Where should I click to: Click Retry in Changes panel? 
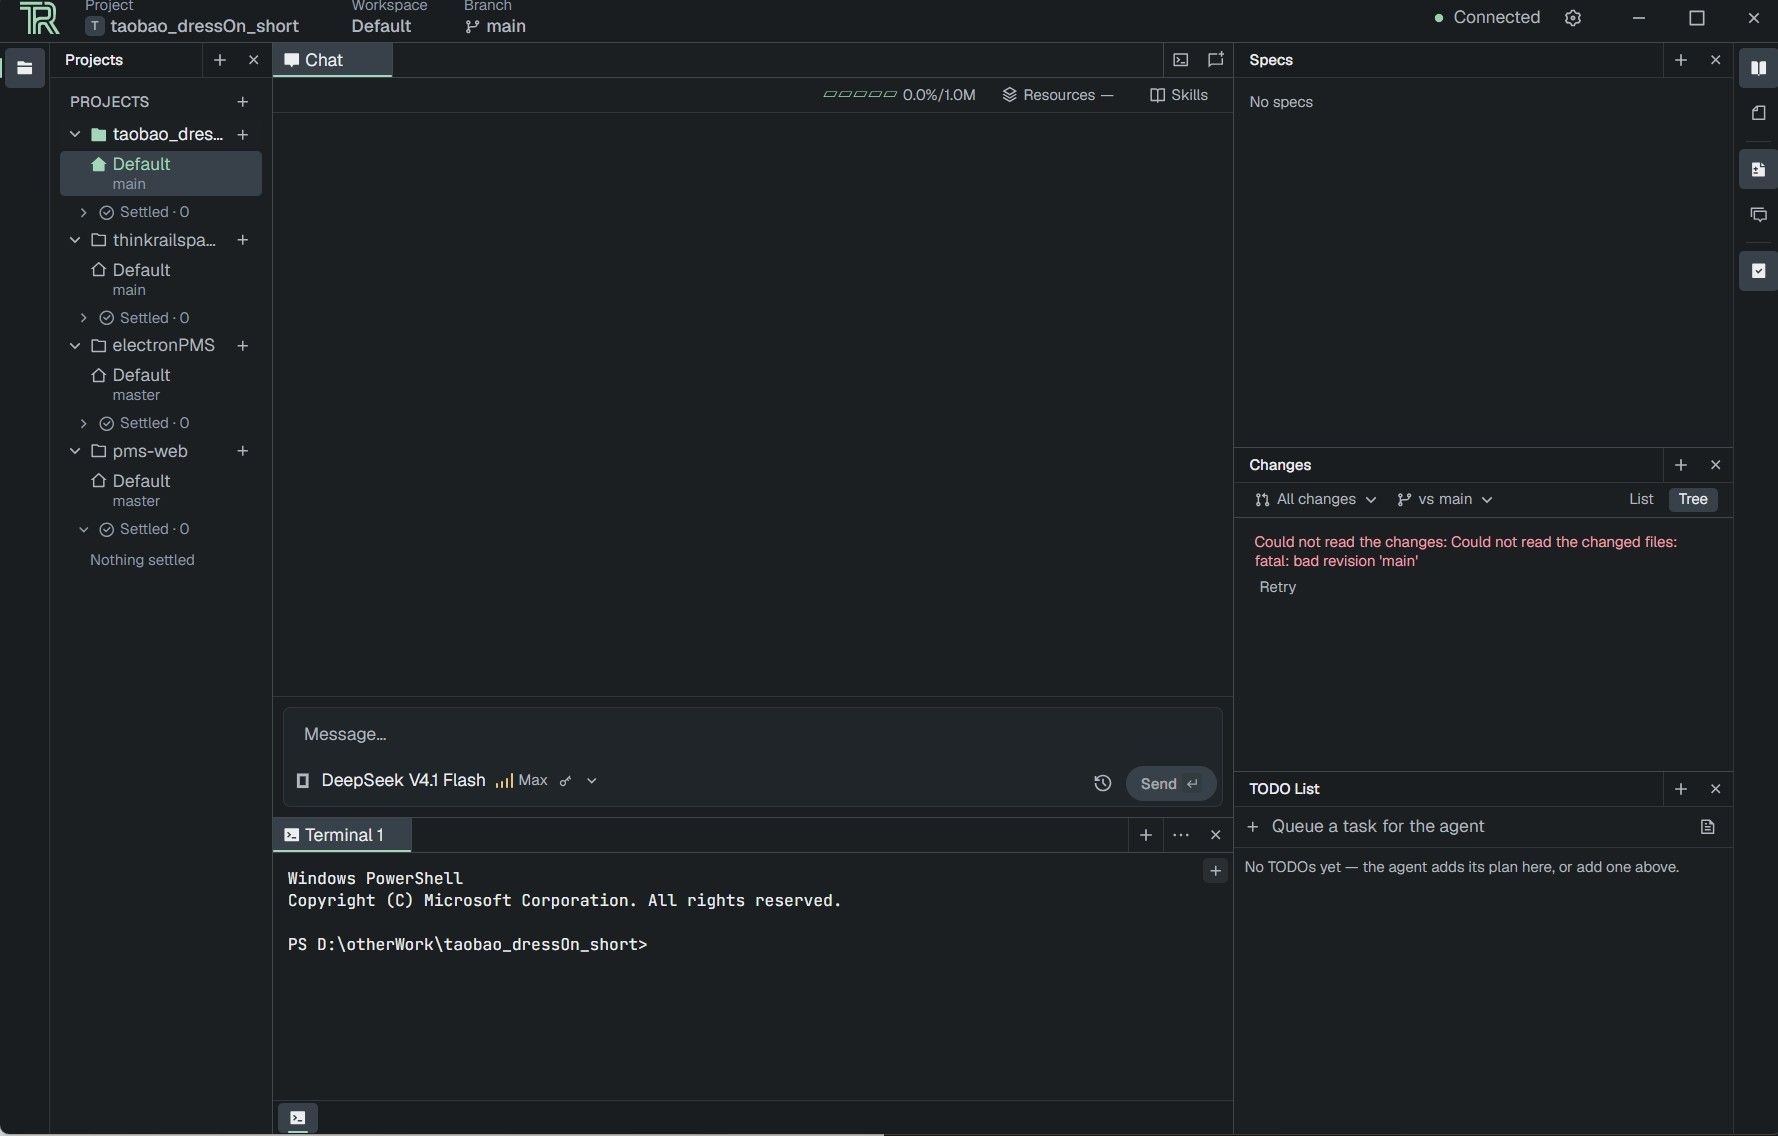1277,587
